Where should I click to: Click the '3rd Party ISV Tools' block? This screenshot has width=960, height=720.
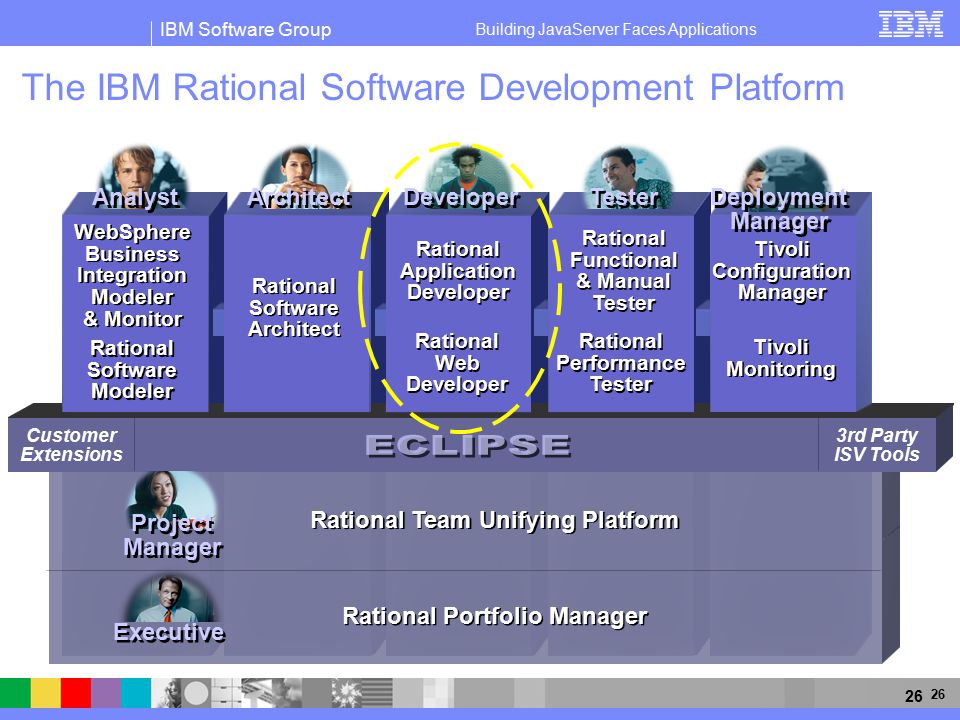coord(877,445)
